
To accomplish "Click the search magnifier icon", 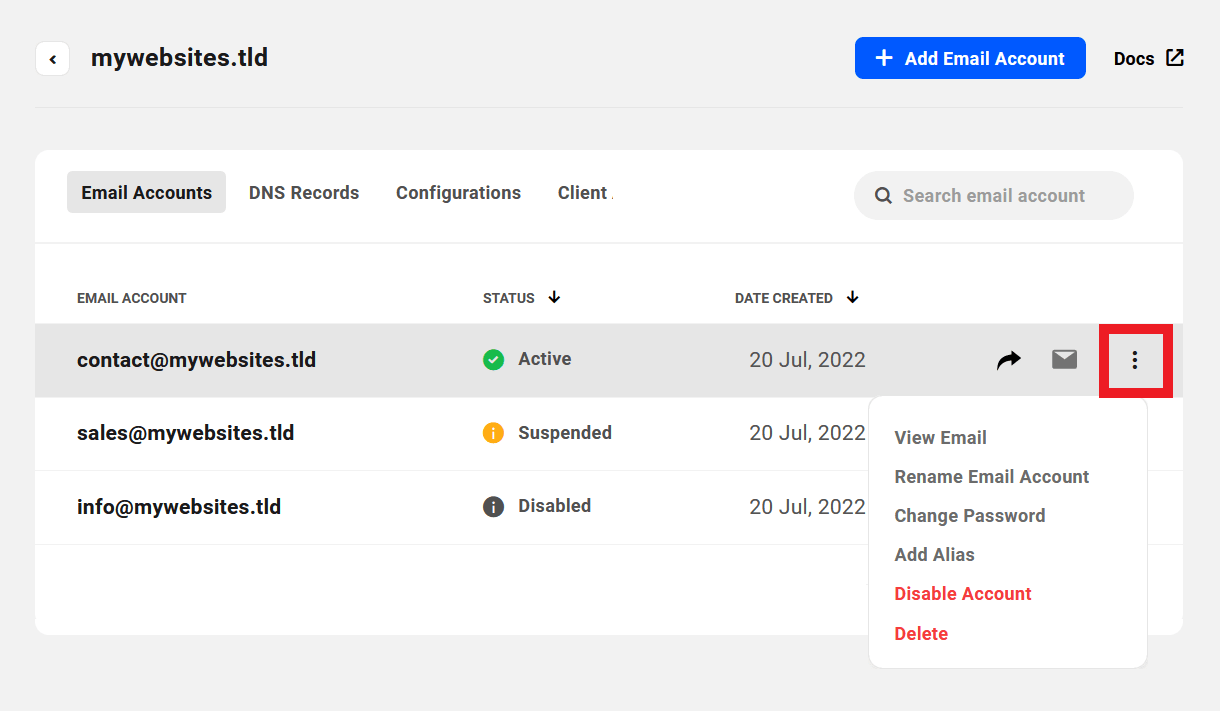I will click(x=883, y=196).
